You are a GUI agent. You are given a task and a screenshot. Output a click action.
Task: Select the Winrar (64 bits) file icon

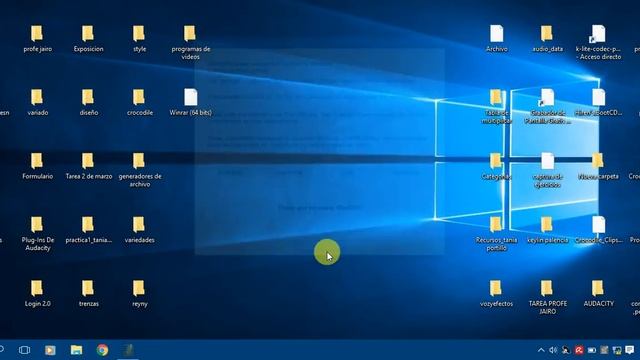190,97
